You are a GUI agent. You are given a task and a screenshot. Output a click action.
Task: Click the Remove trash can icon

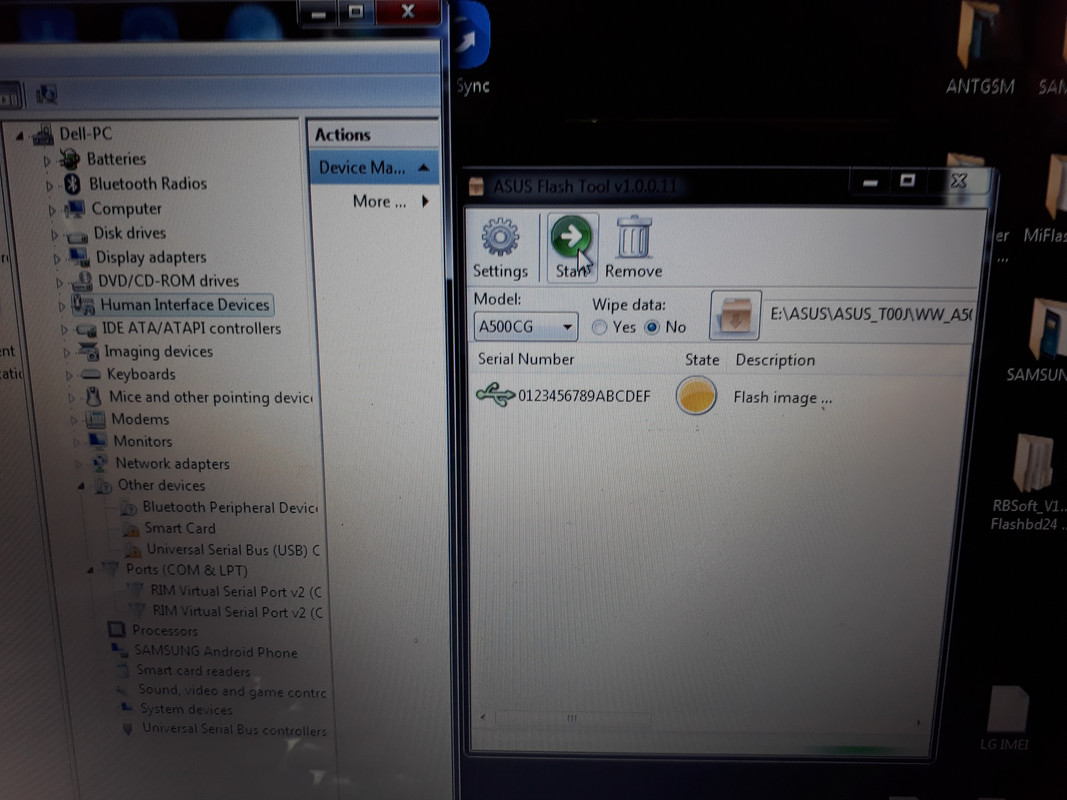coord(634,247)
